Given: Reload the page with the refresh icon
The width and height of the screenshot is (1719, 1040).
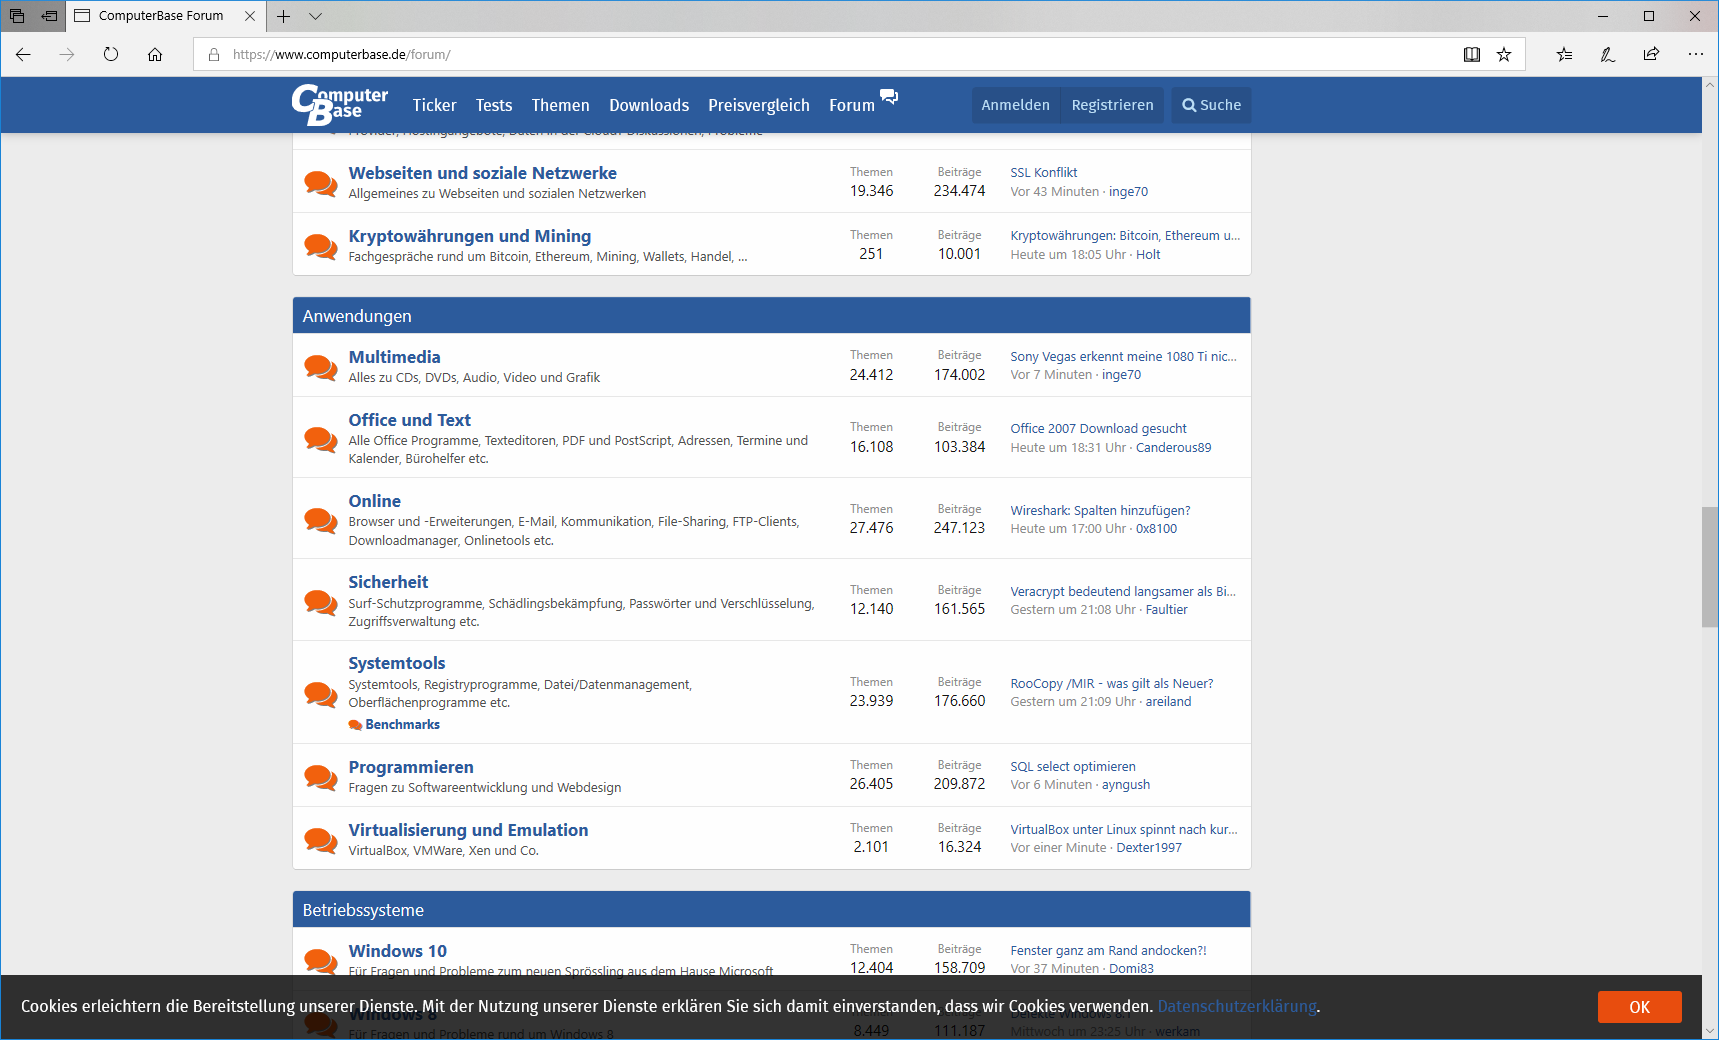Looking at the screenshot, I should point(111,54).
